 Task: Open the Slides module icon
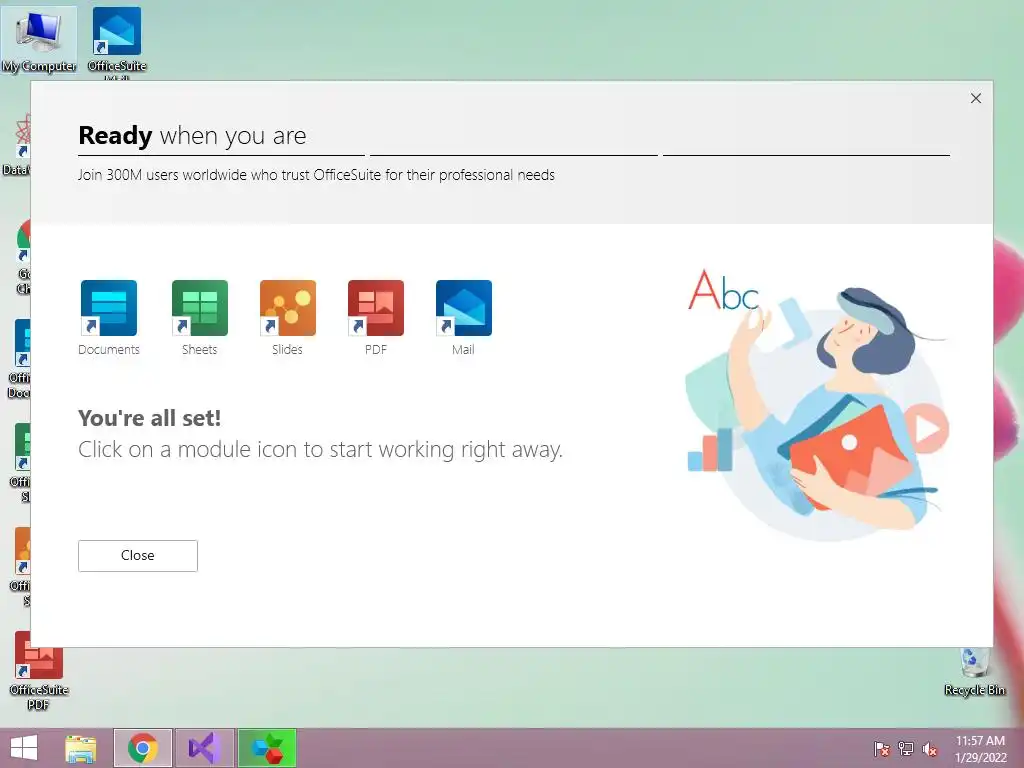[x=287, y=308]
